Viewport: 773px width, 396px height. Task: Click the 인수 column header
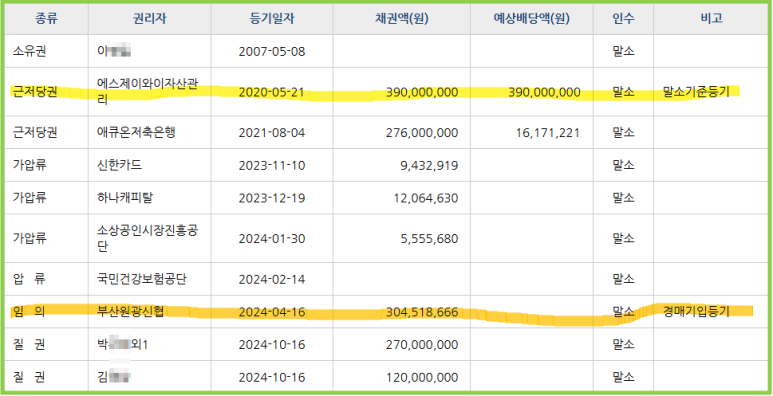click(x=623, y=19)
